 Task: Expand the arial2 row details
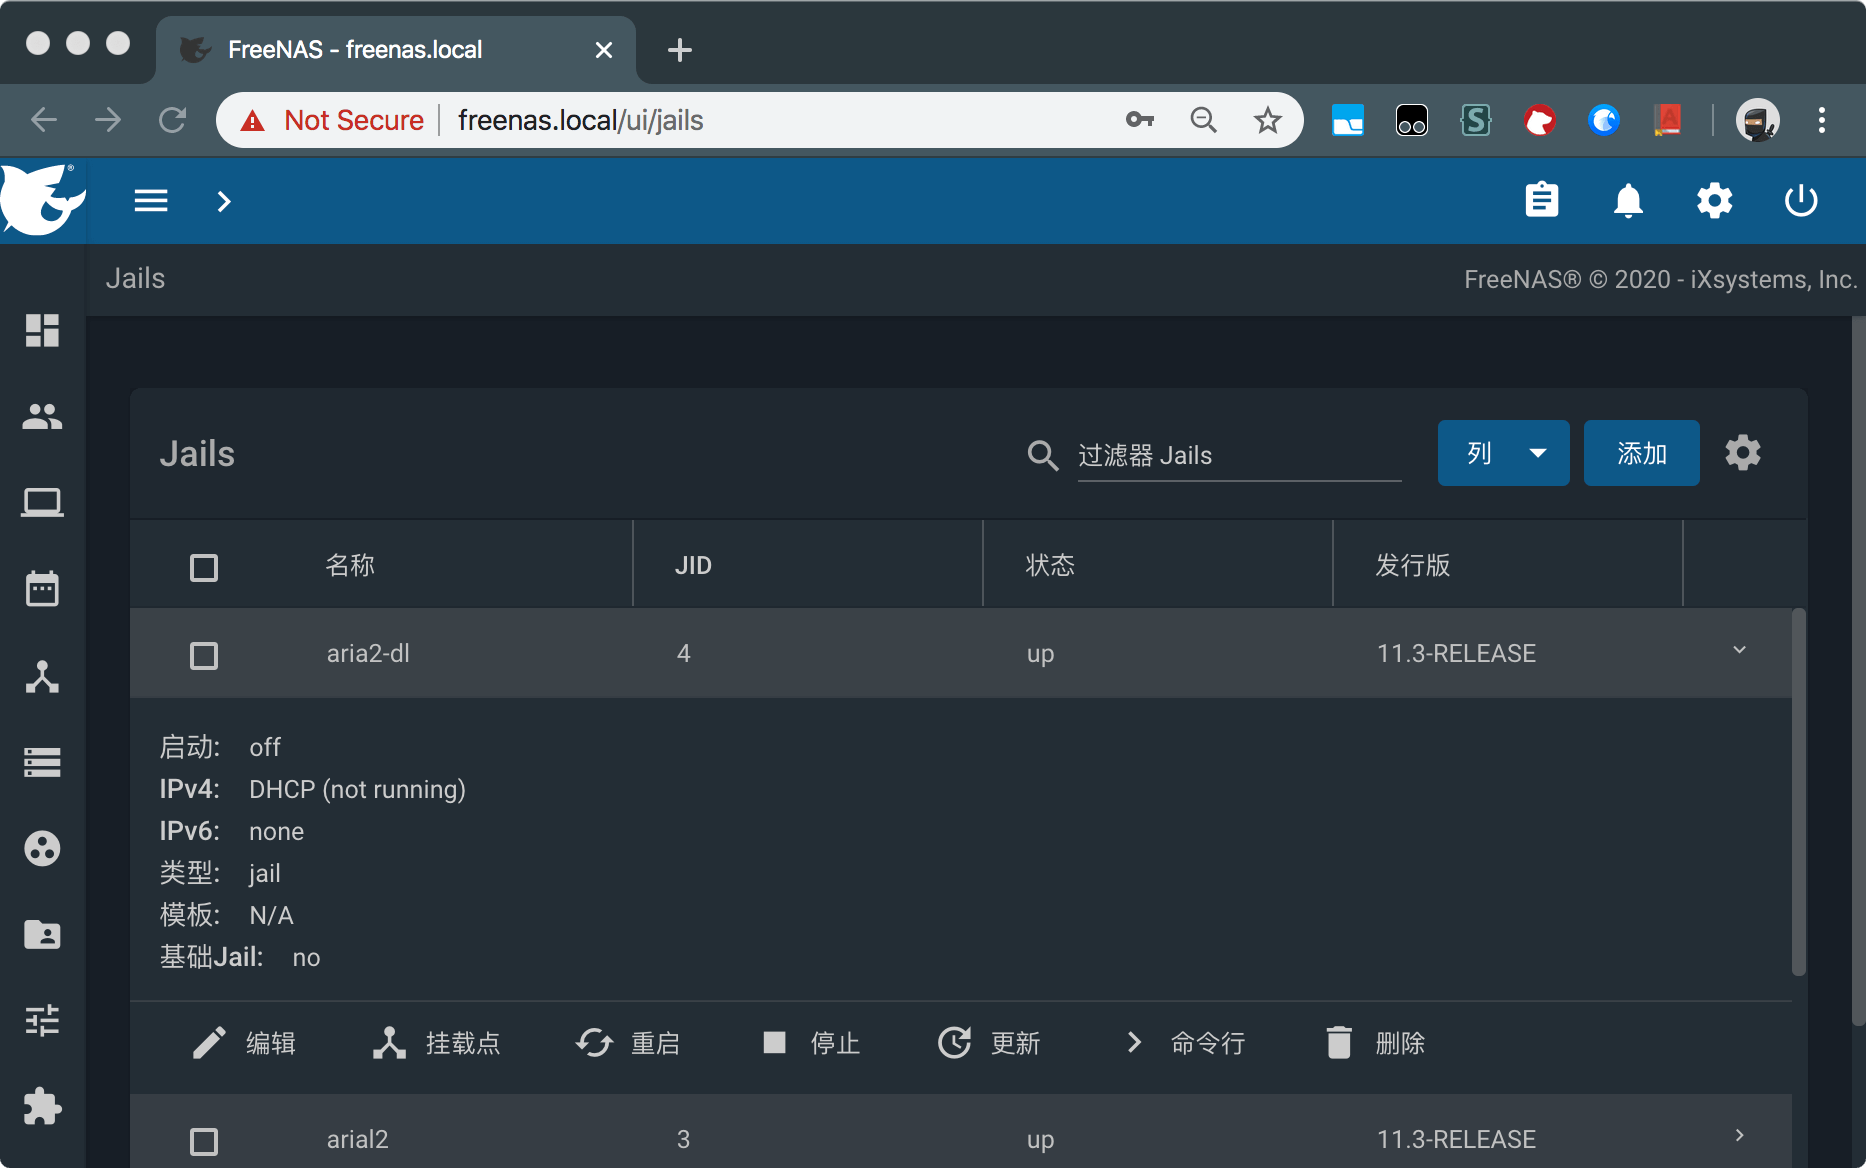(x=1739, y=1136)
